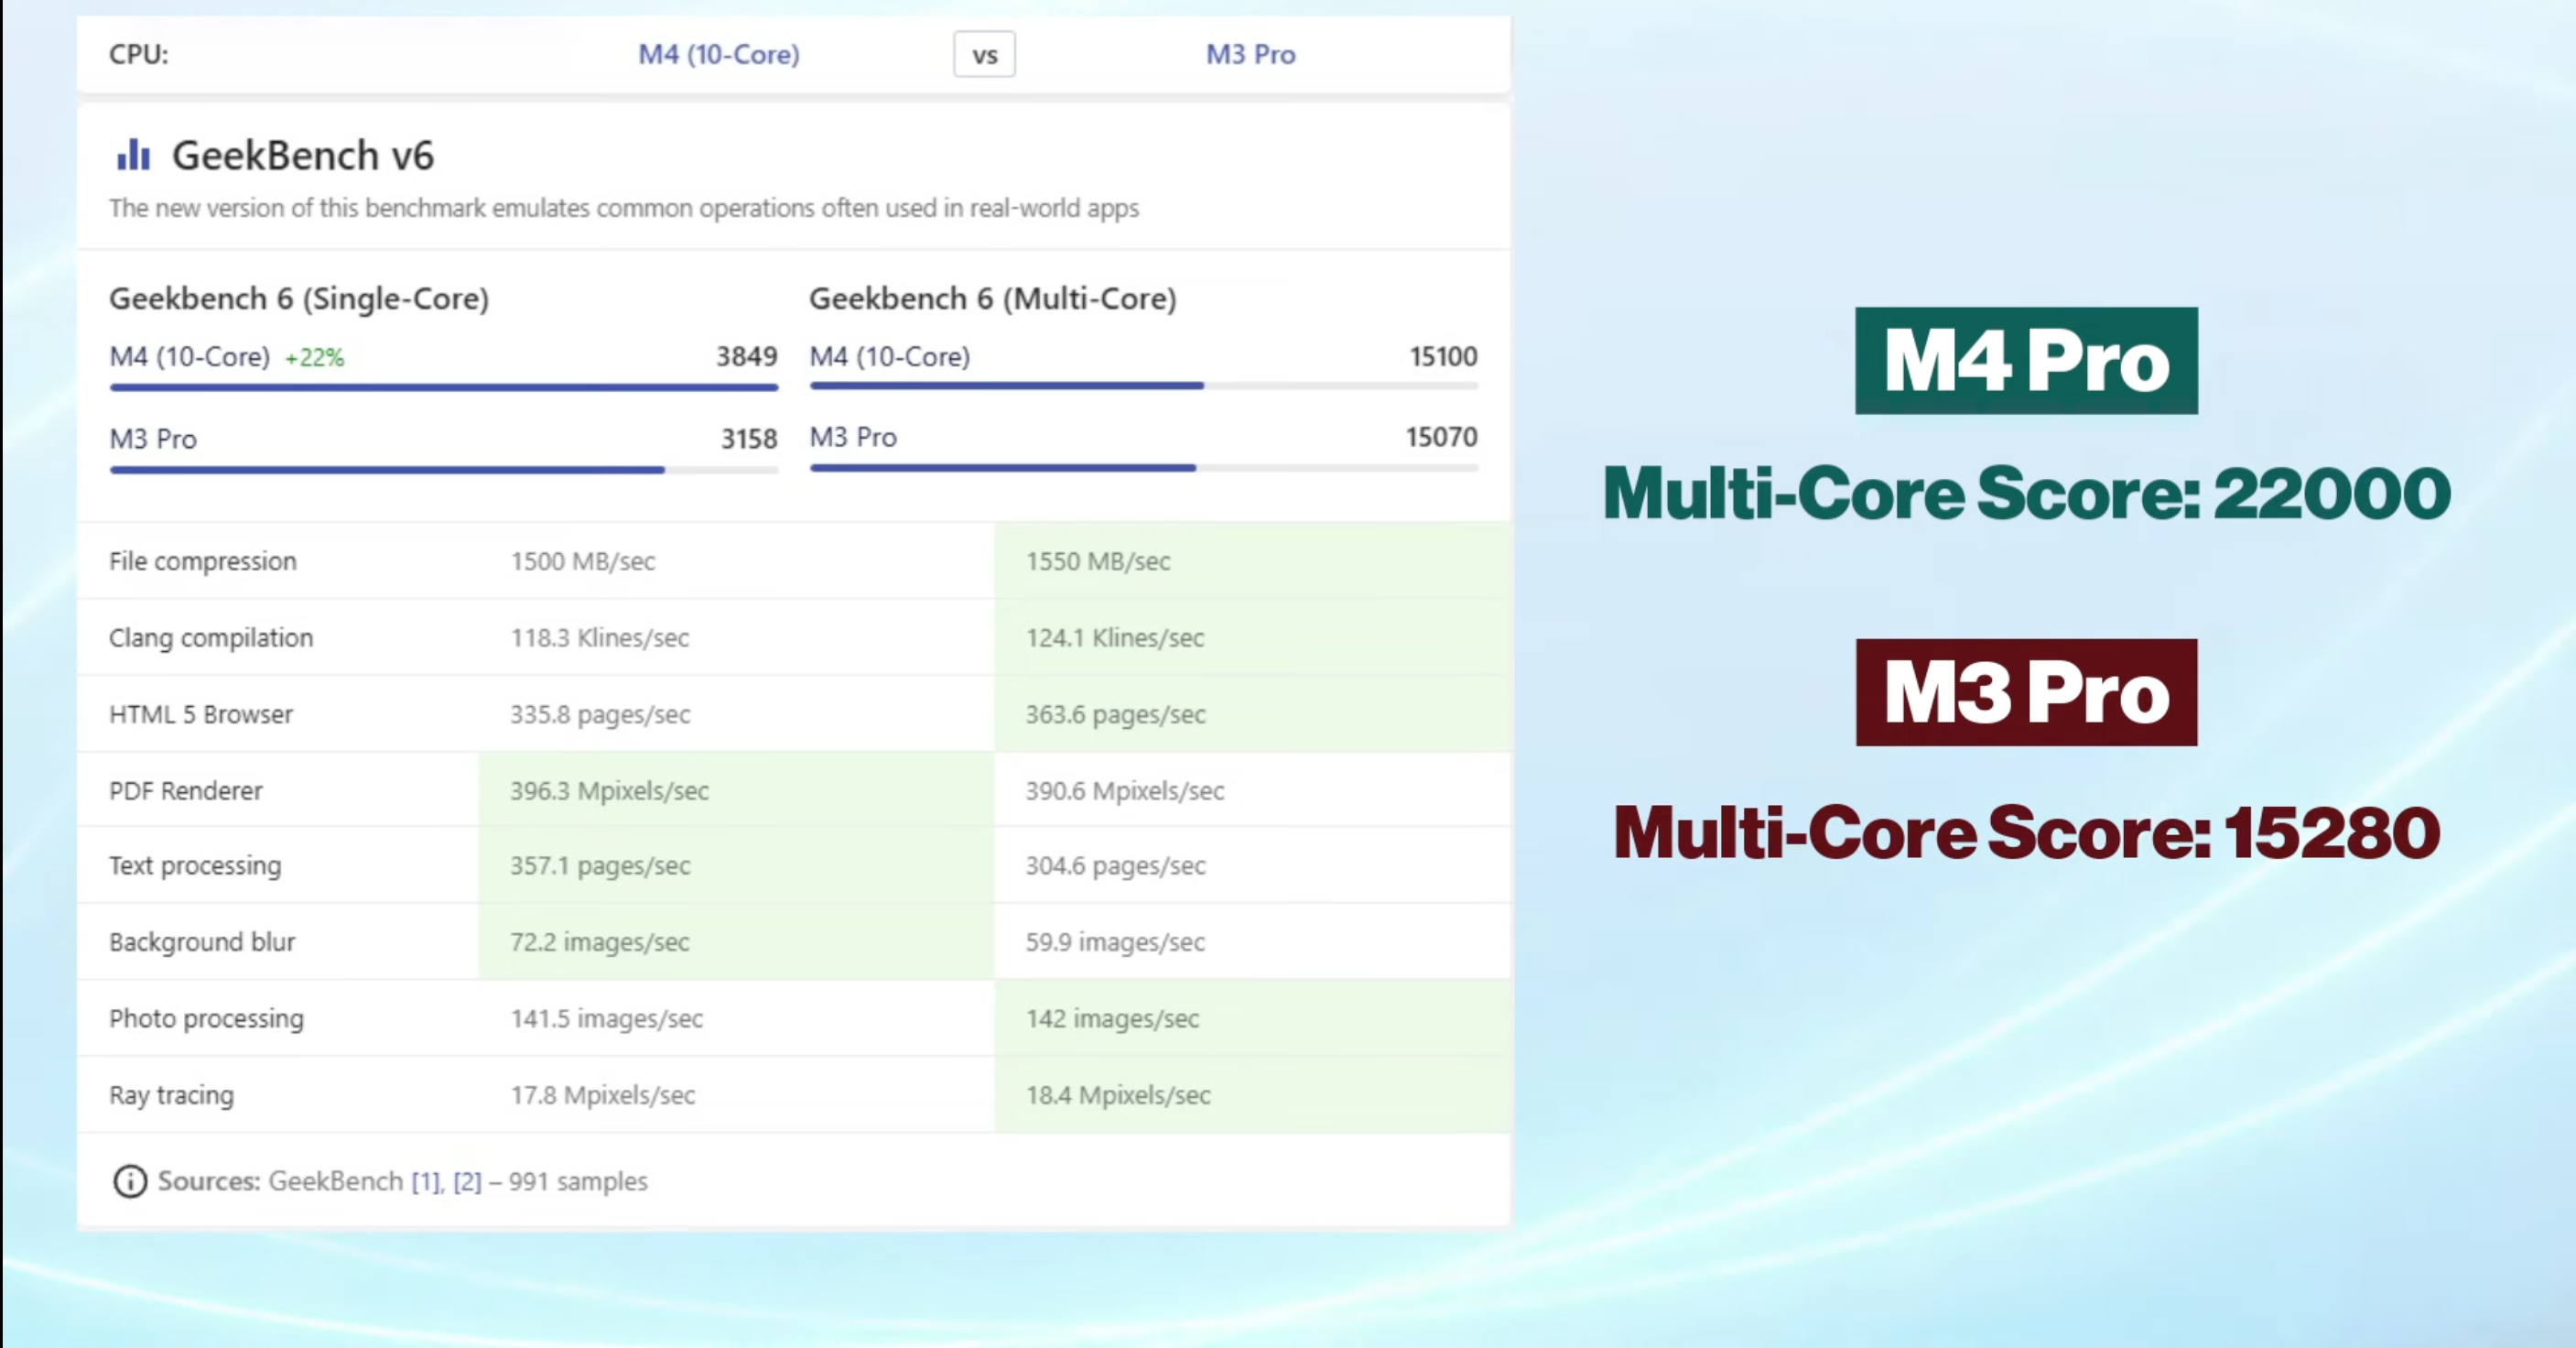
Task: Click the Geekbench 6 (Single-Core) heading
Action: [x=299, y=298]
